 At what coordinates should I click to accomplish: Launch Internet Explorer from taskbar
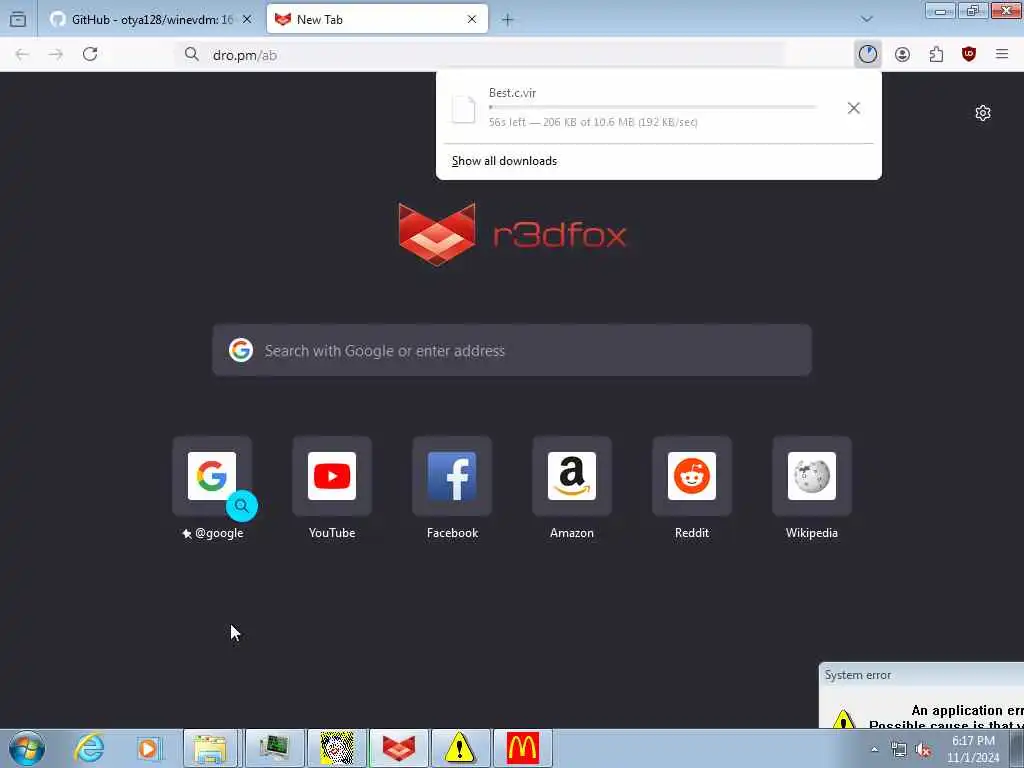(x=89, y=748)
